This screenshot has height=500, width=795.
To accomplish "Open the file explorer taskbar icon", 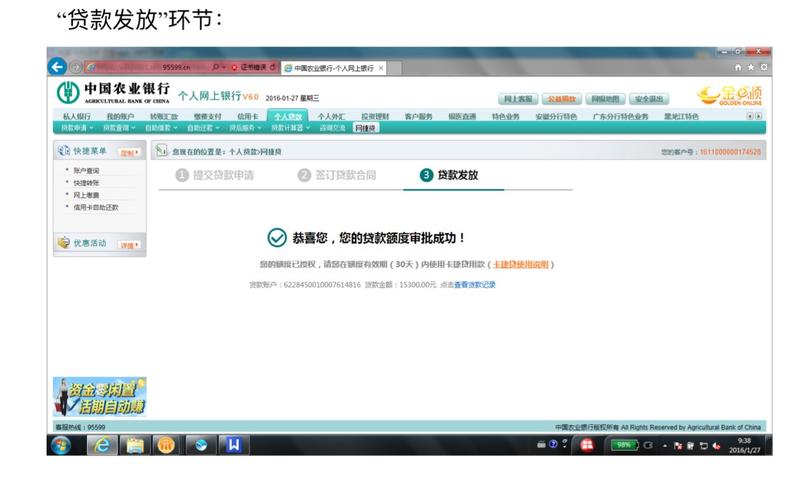I will [135, 445].
